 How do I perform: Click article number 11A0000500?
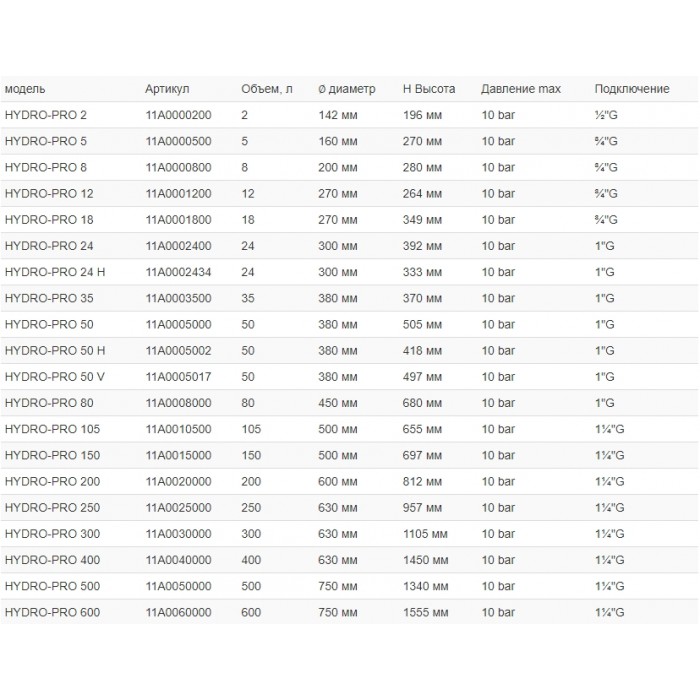pos(179,142)
